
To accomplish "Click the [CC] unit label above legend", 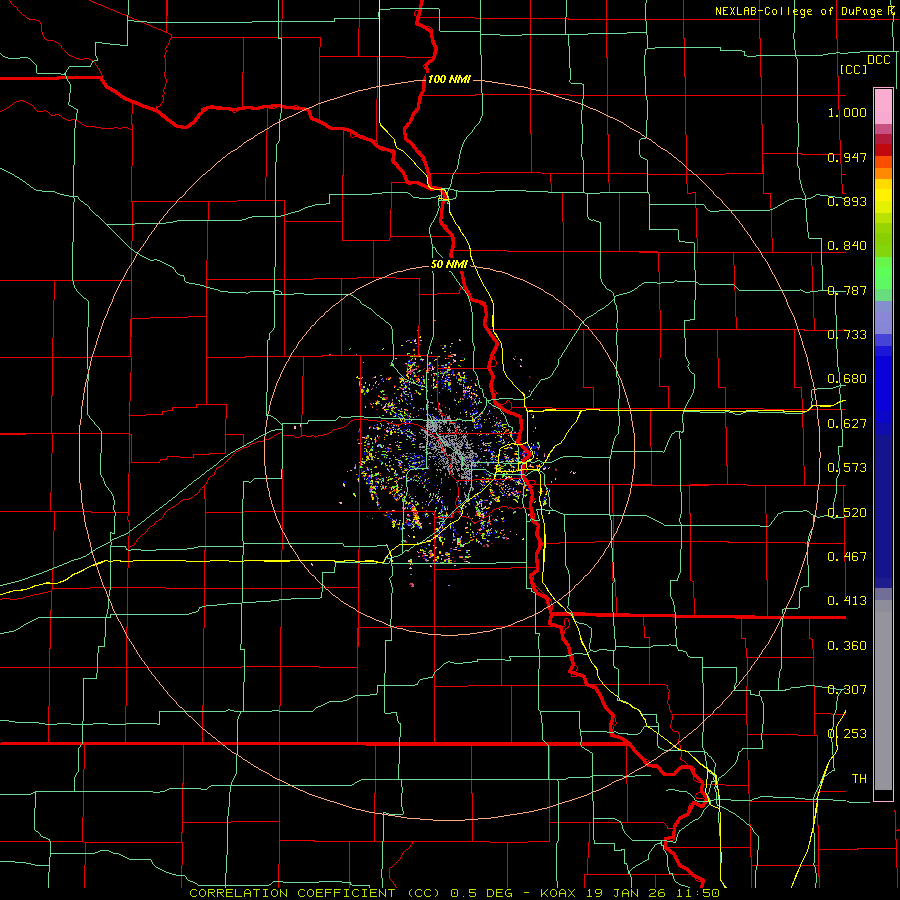I will pyautogui.click(x=853, y=69).
